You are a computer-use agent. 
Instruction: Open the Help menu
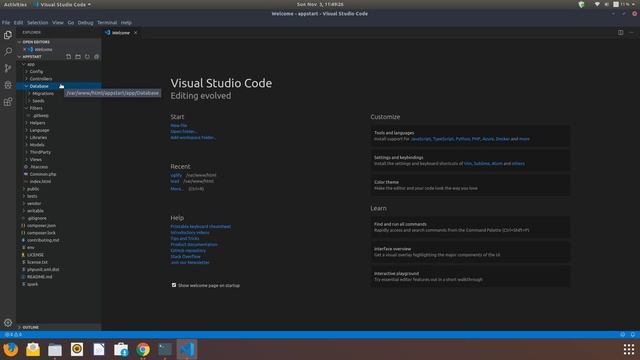click(126, 22)
